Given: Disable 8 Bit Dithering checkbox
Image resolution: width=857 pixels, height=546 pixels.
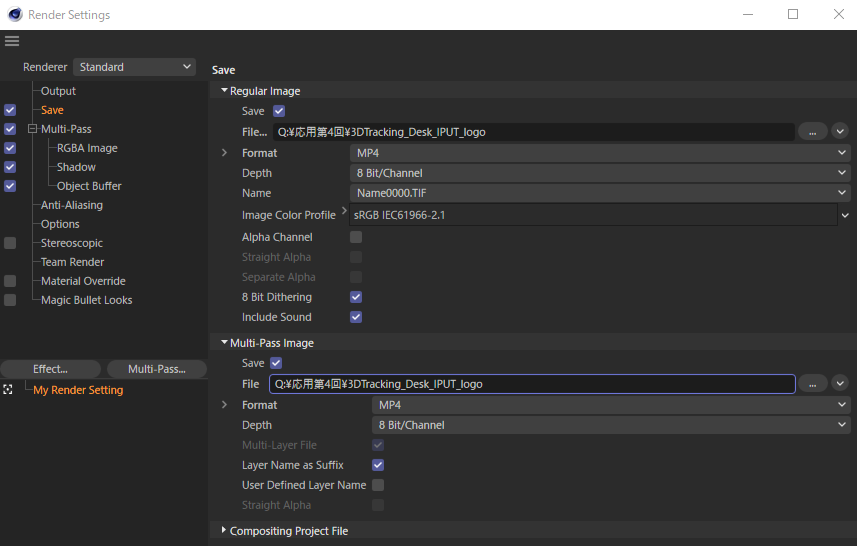Looking at the screenshot, I should (356, 297).
